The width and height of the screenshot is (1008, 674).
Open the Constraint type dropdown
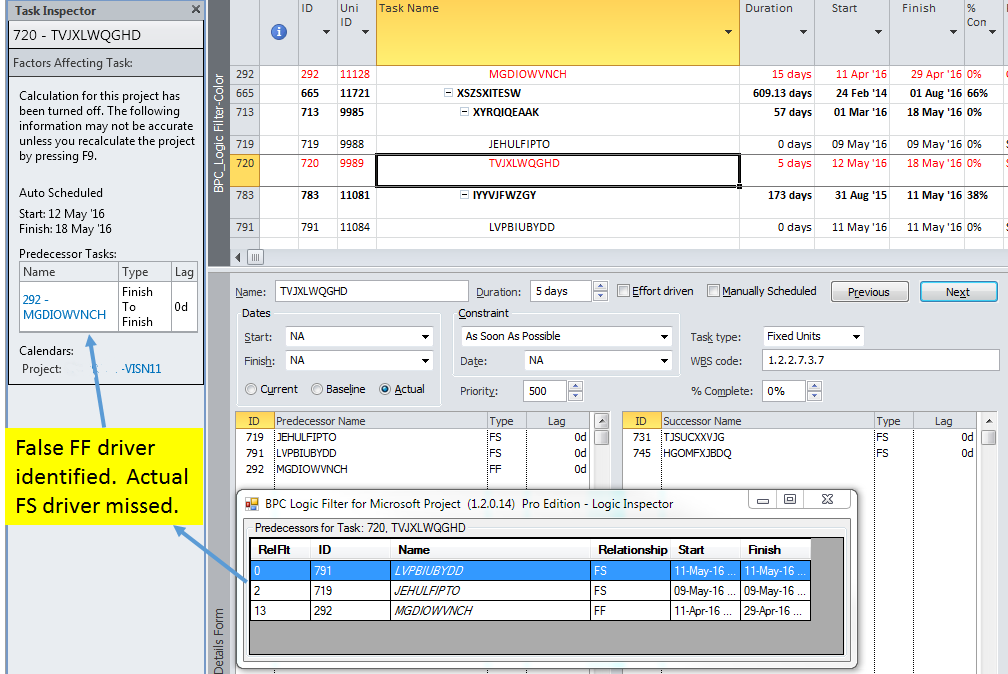(x=664, y=336)
